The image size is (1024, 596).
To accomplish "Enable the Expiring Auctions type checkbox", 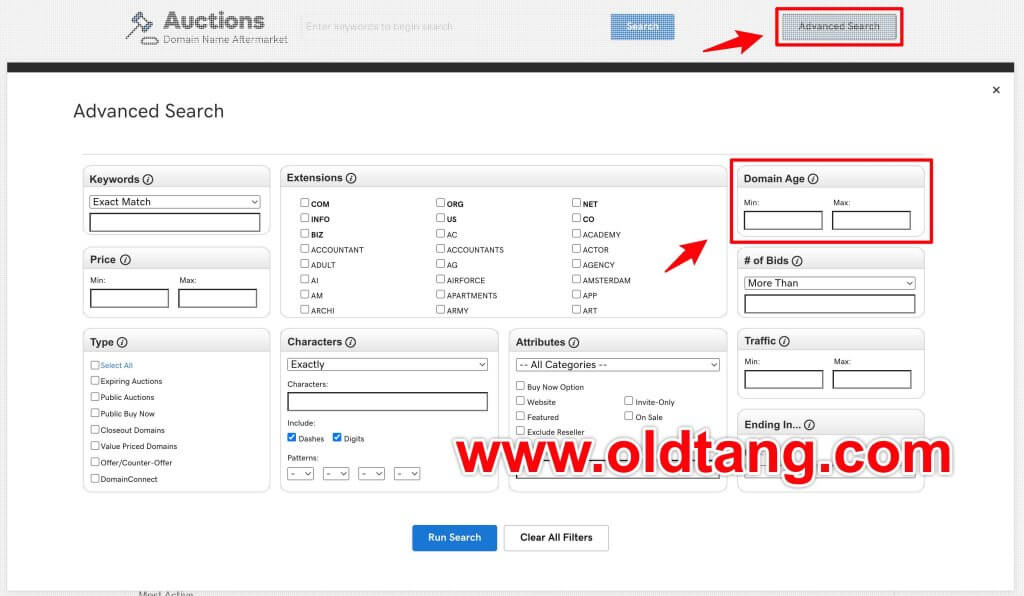I will pos(95,381).
